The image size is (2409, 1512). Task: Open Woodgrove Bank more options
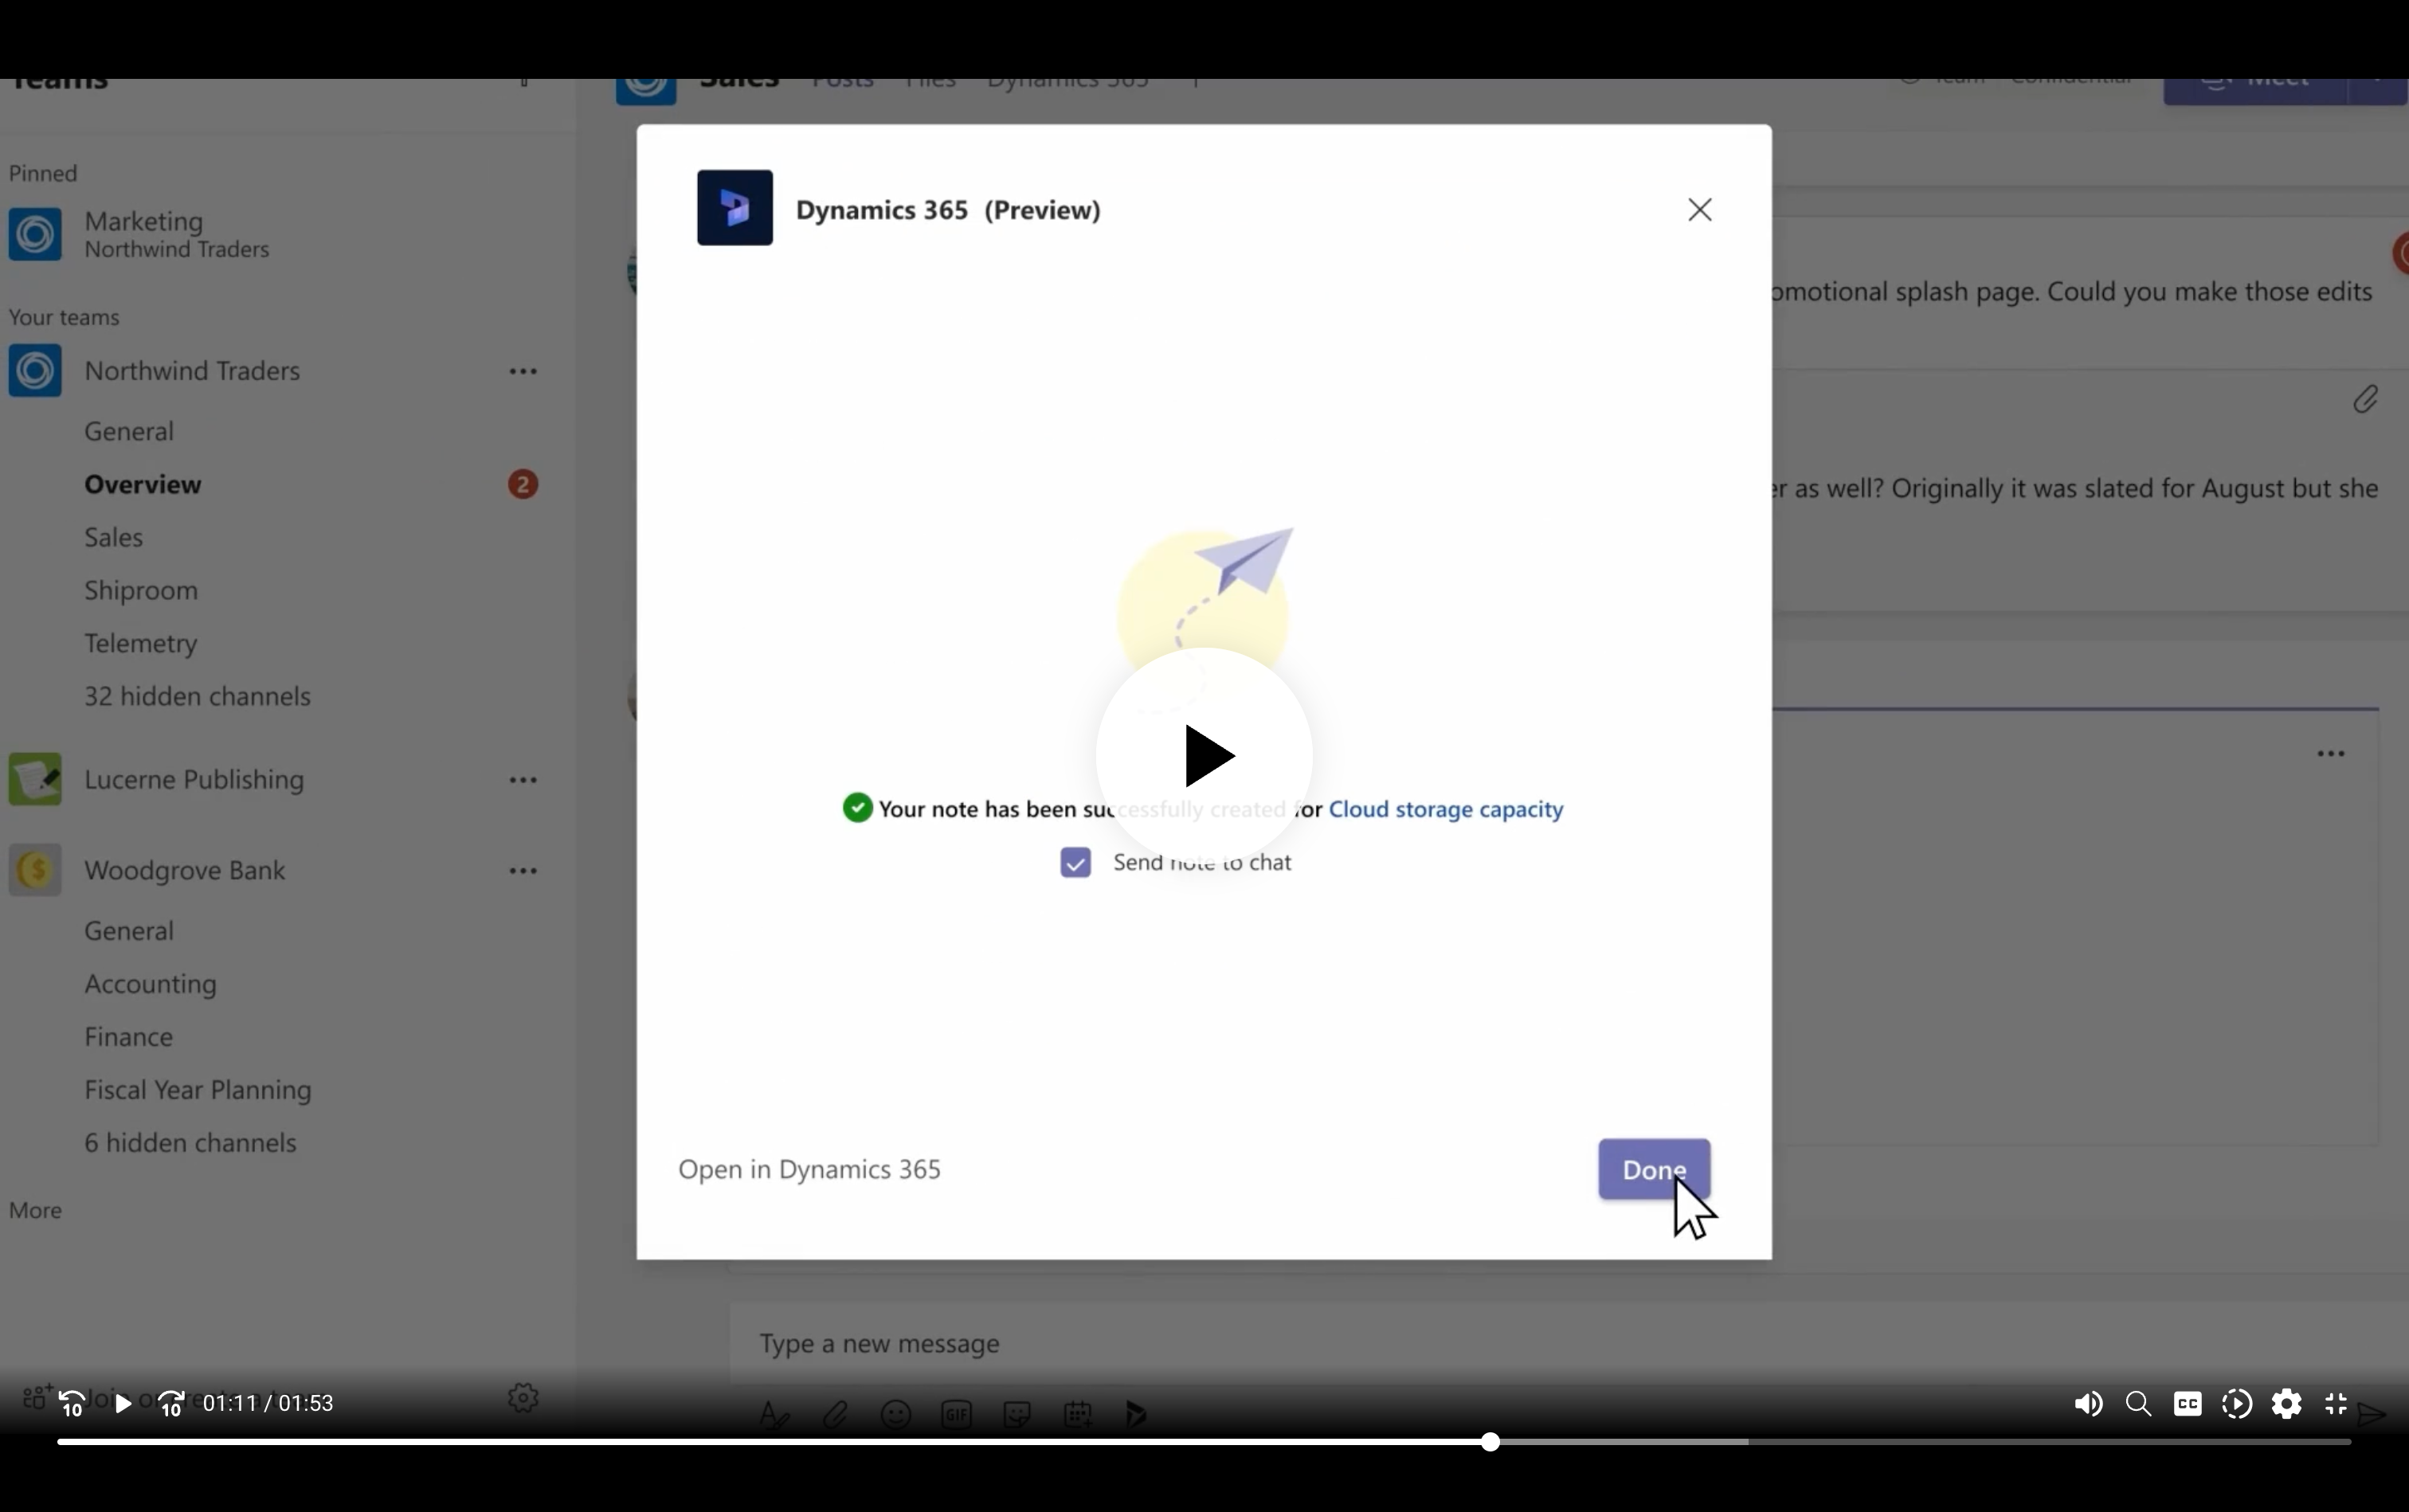pyautogui.click(x=523, y=871)
